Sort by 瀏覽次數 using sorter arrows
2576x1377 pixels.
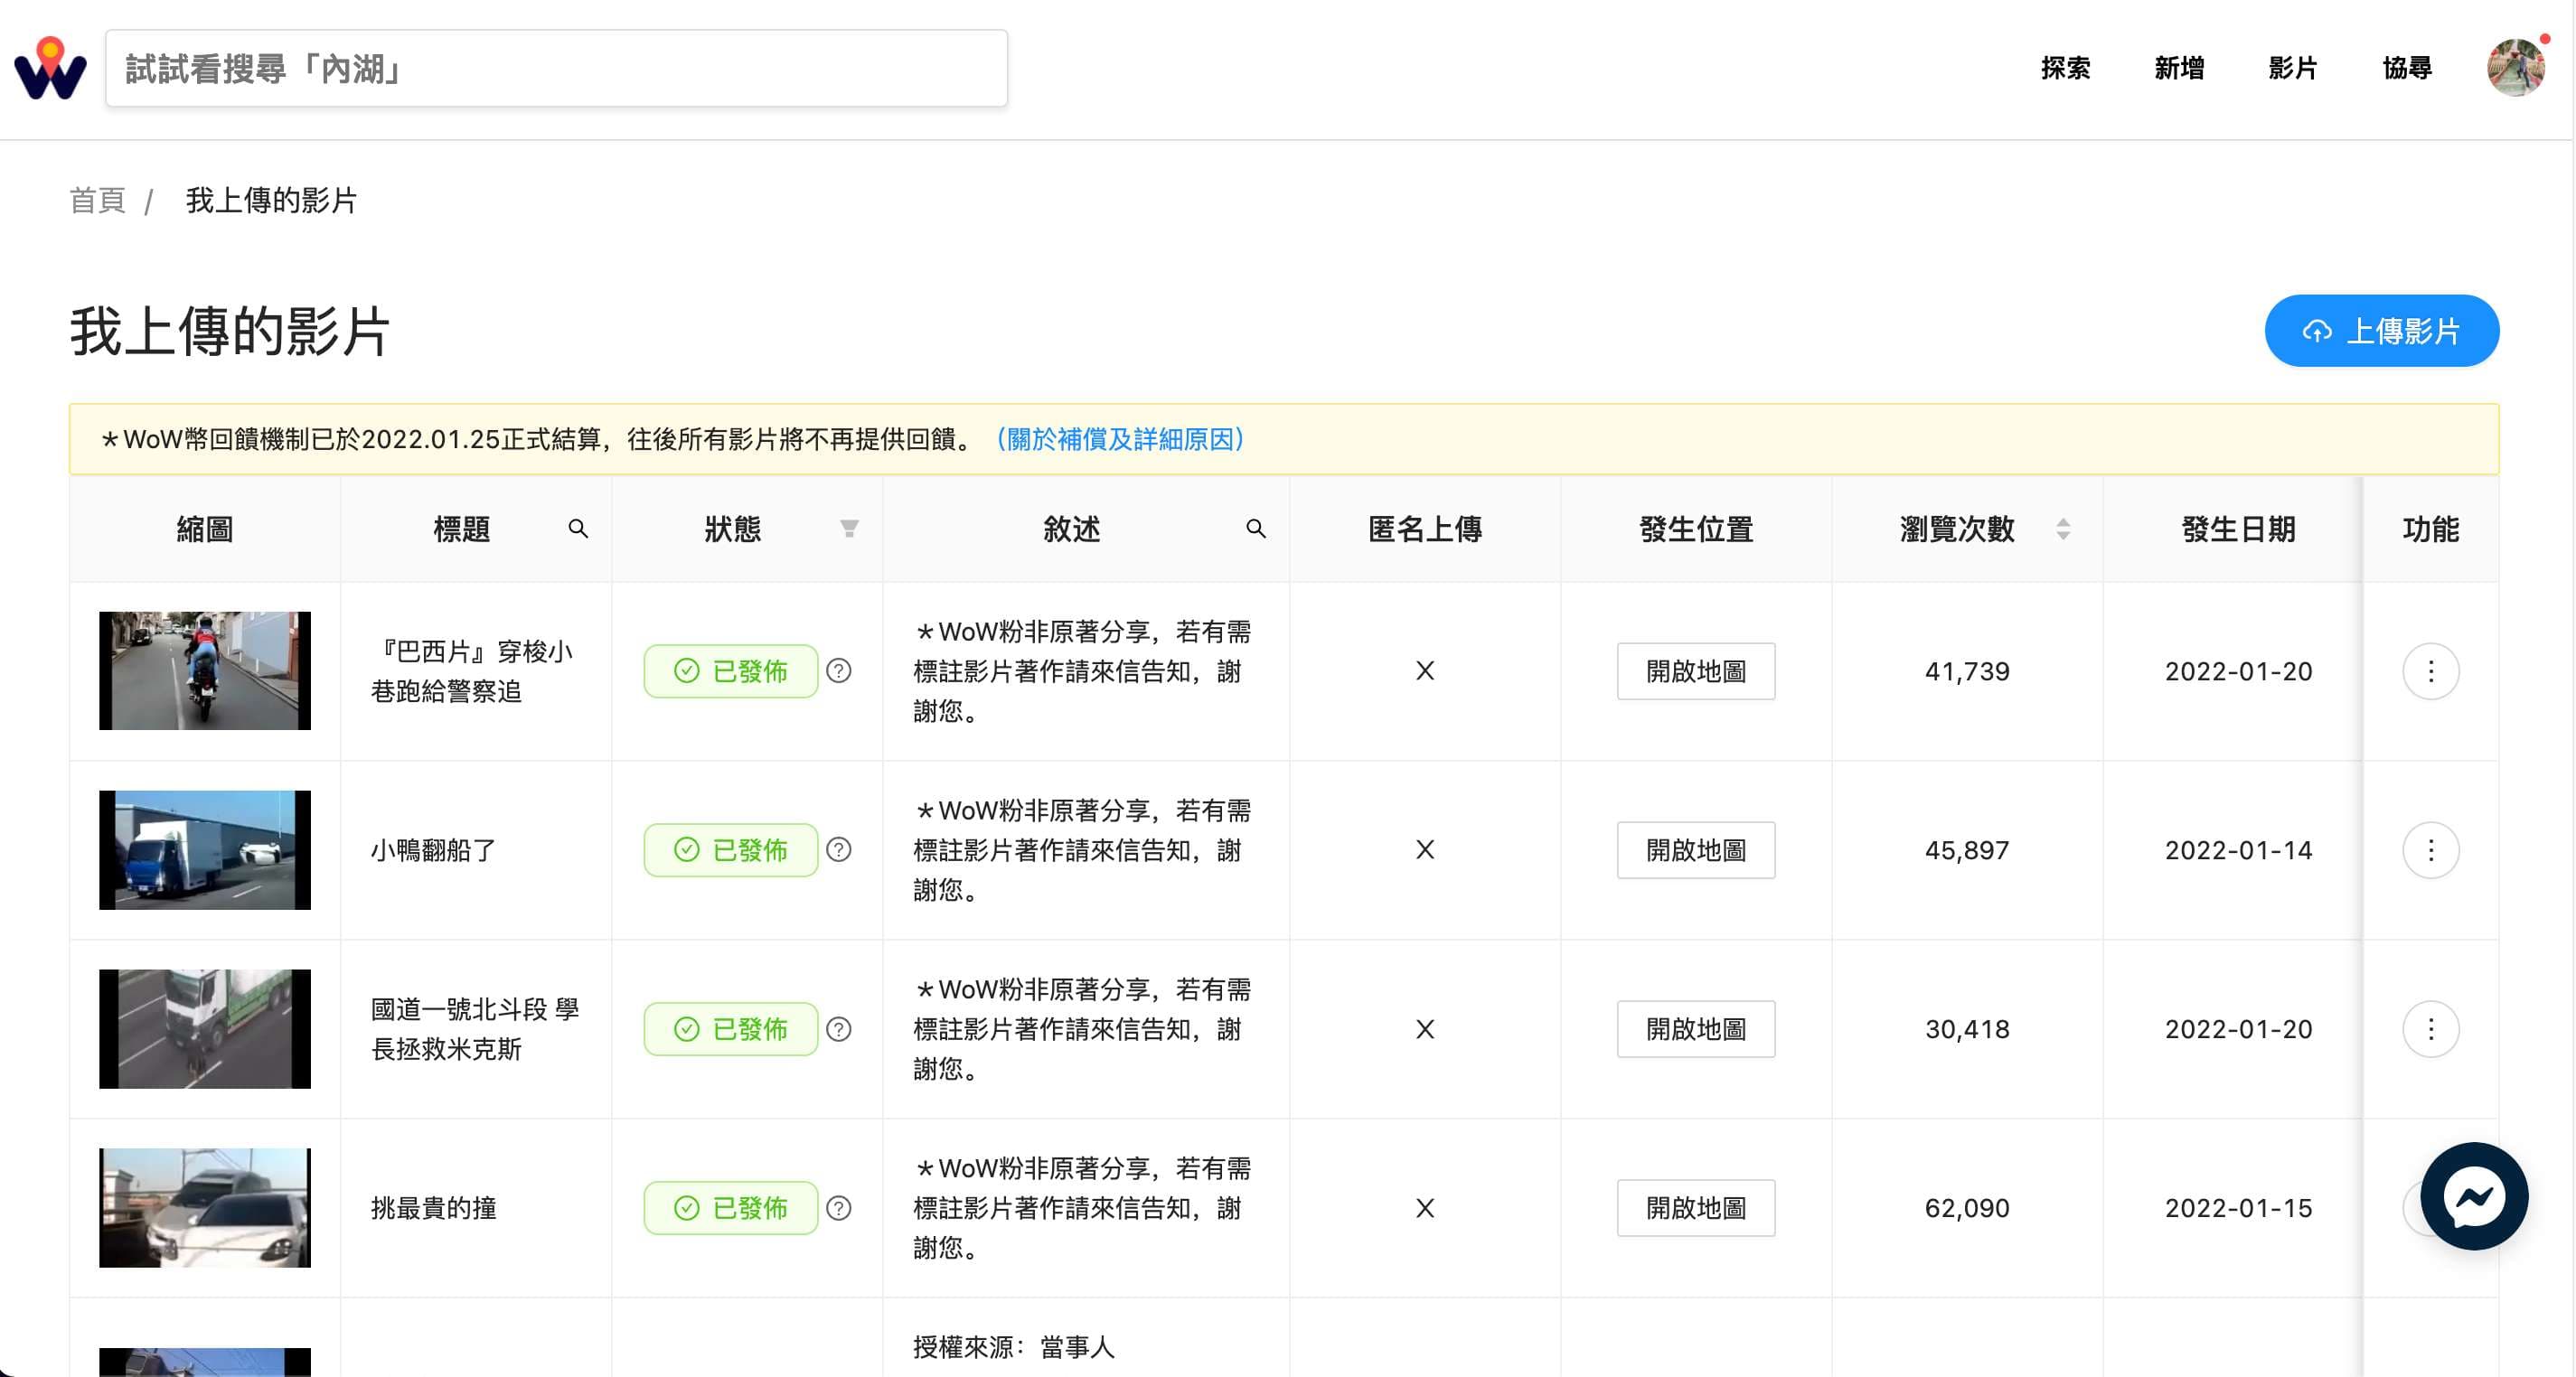click(2063, 528)
